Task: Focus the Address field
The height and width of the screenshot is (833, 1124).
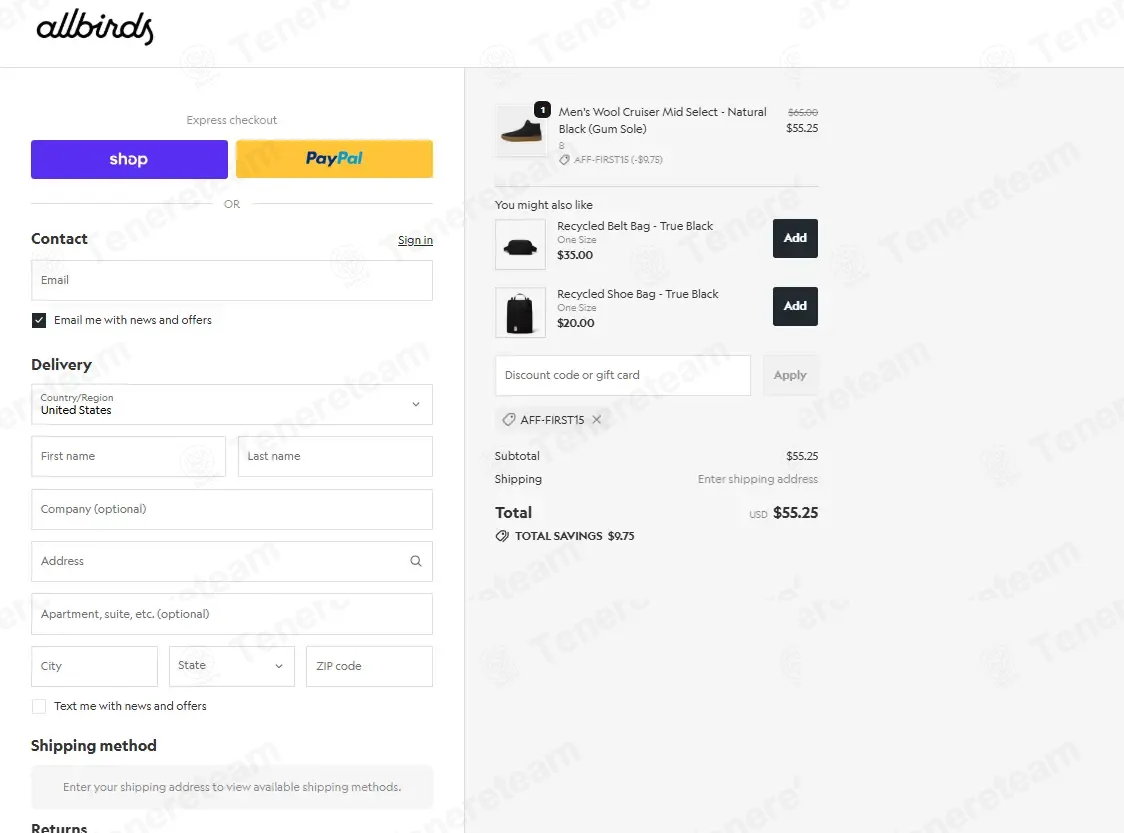Action: [232, 561]
